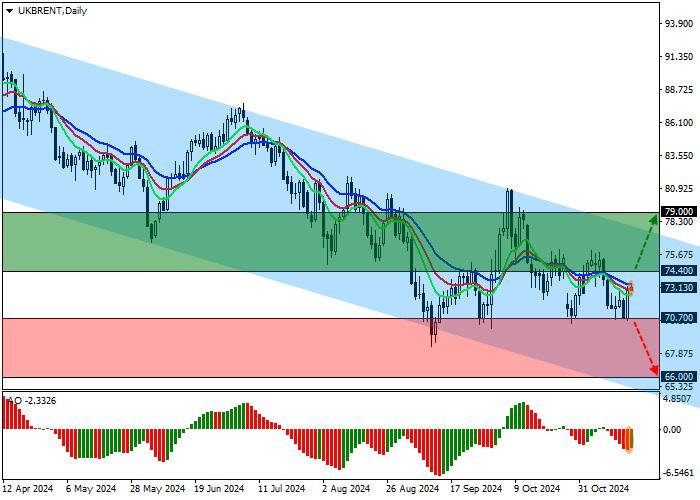Click the 9 Oct 2024 date label
Image resolution: width=700 pixels, height=500 pixels.
[x=537, y=489]
